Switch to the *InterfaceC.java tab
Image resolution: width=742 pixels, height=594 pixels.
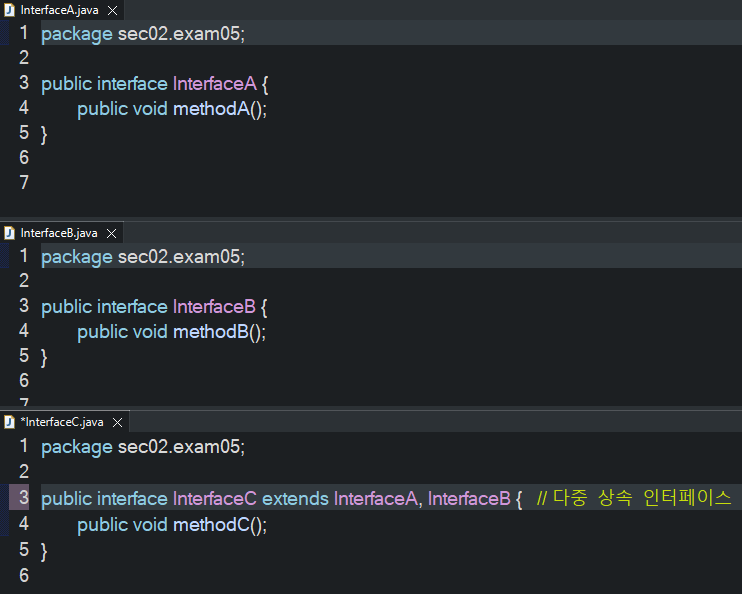62,422
